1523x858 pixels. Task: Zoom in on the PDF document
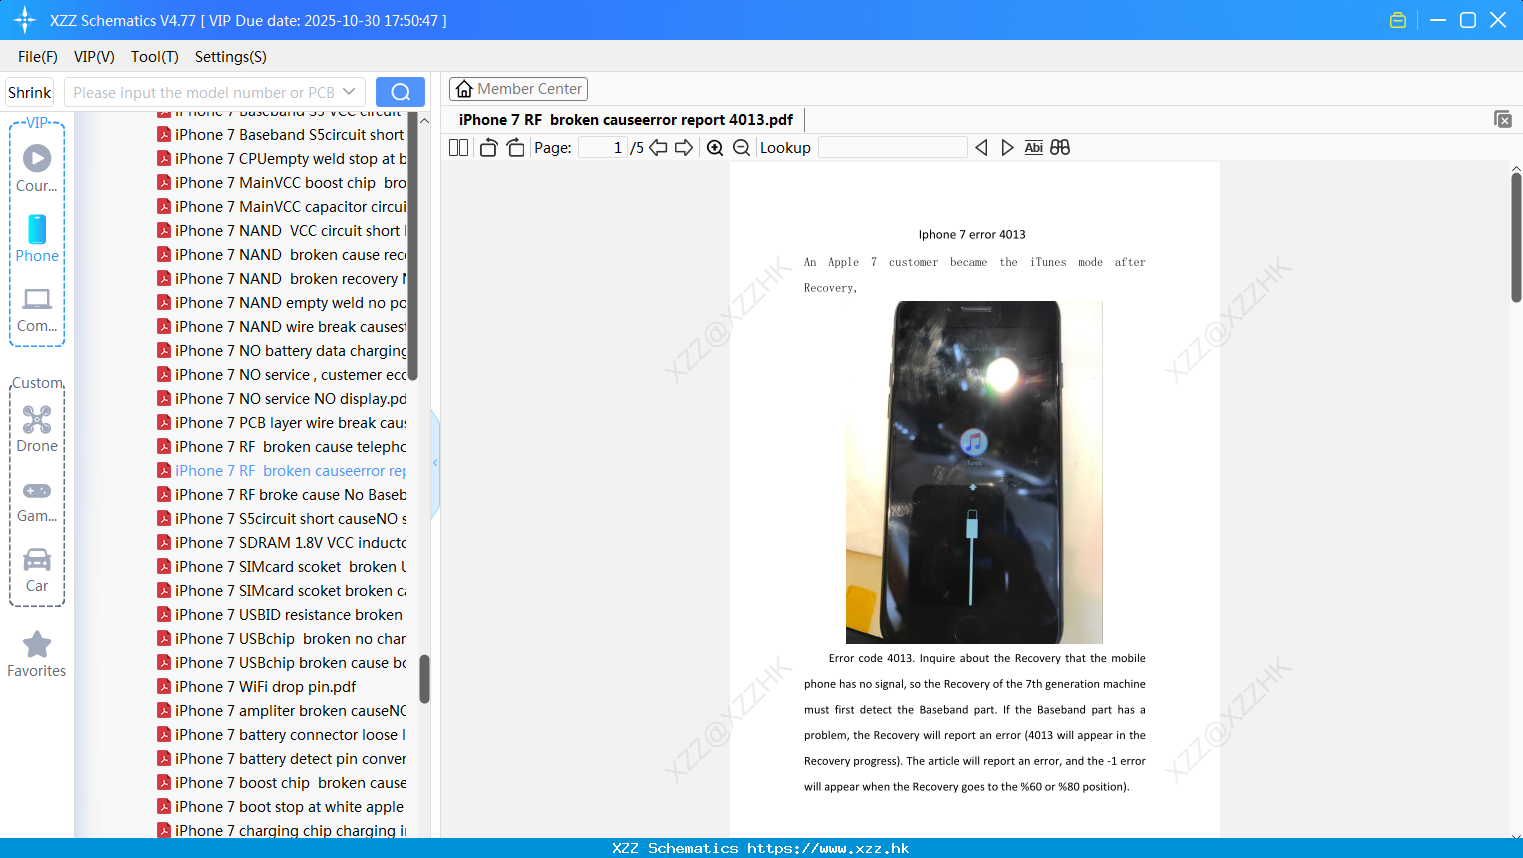tap(715, 148)
